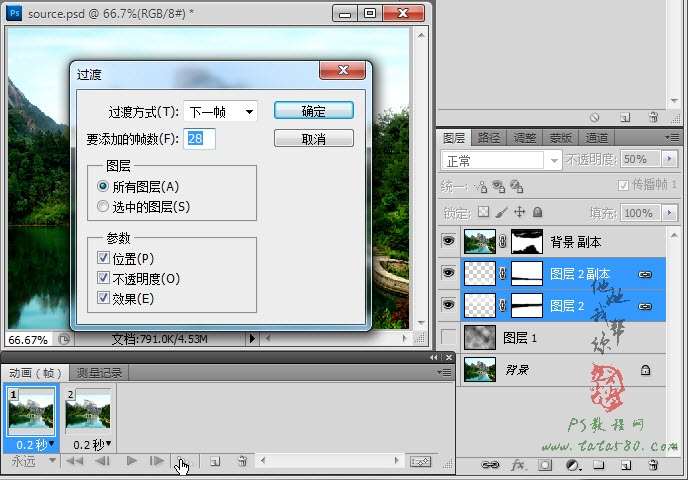This screenshot has height=480, width=688.
Task: Create new layer icon in Layers panel footer
Action: (x=626, y=465)
